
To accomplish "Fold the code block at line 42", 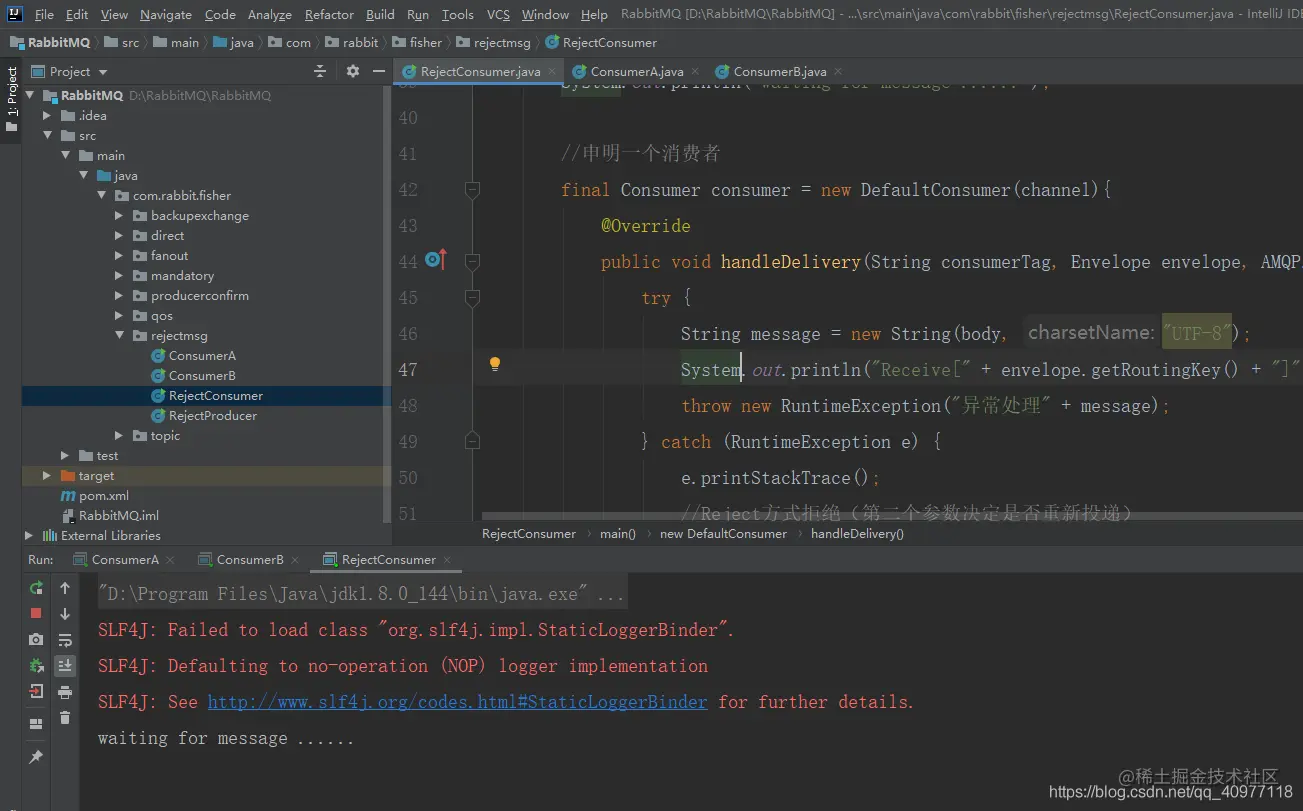I will click(x=473, y=189).
